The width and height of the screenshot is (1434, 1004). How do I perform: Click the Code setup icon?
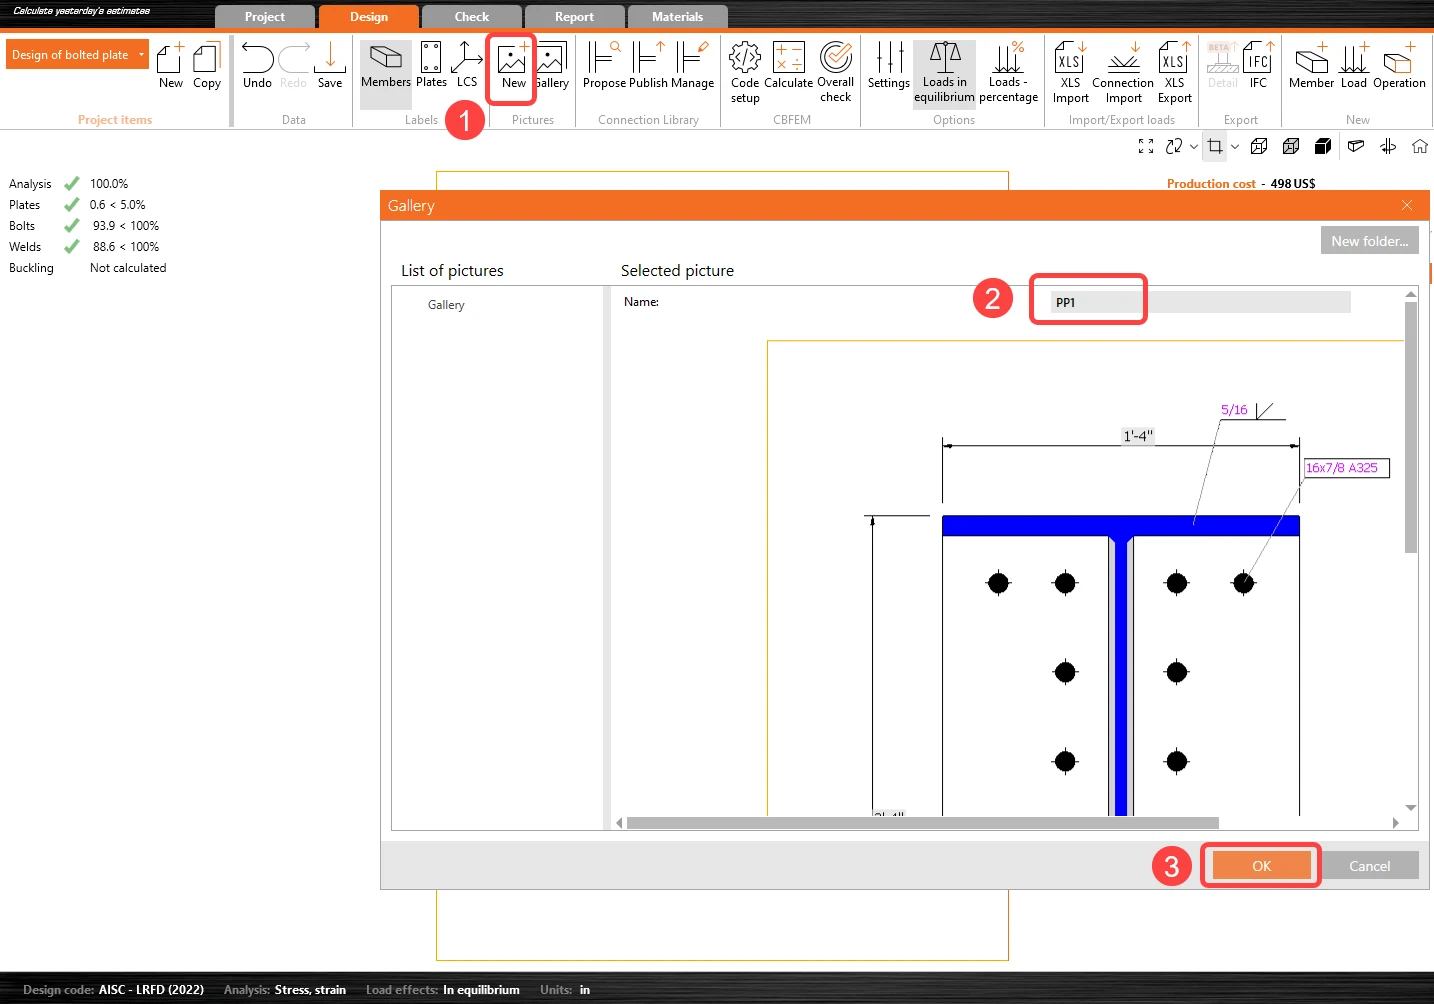(745, 73)
